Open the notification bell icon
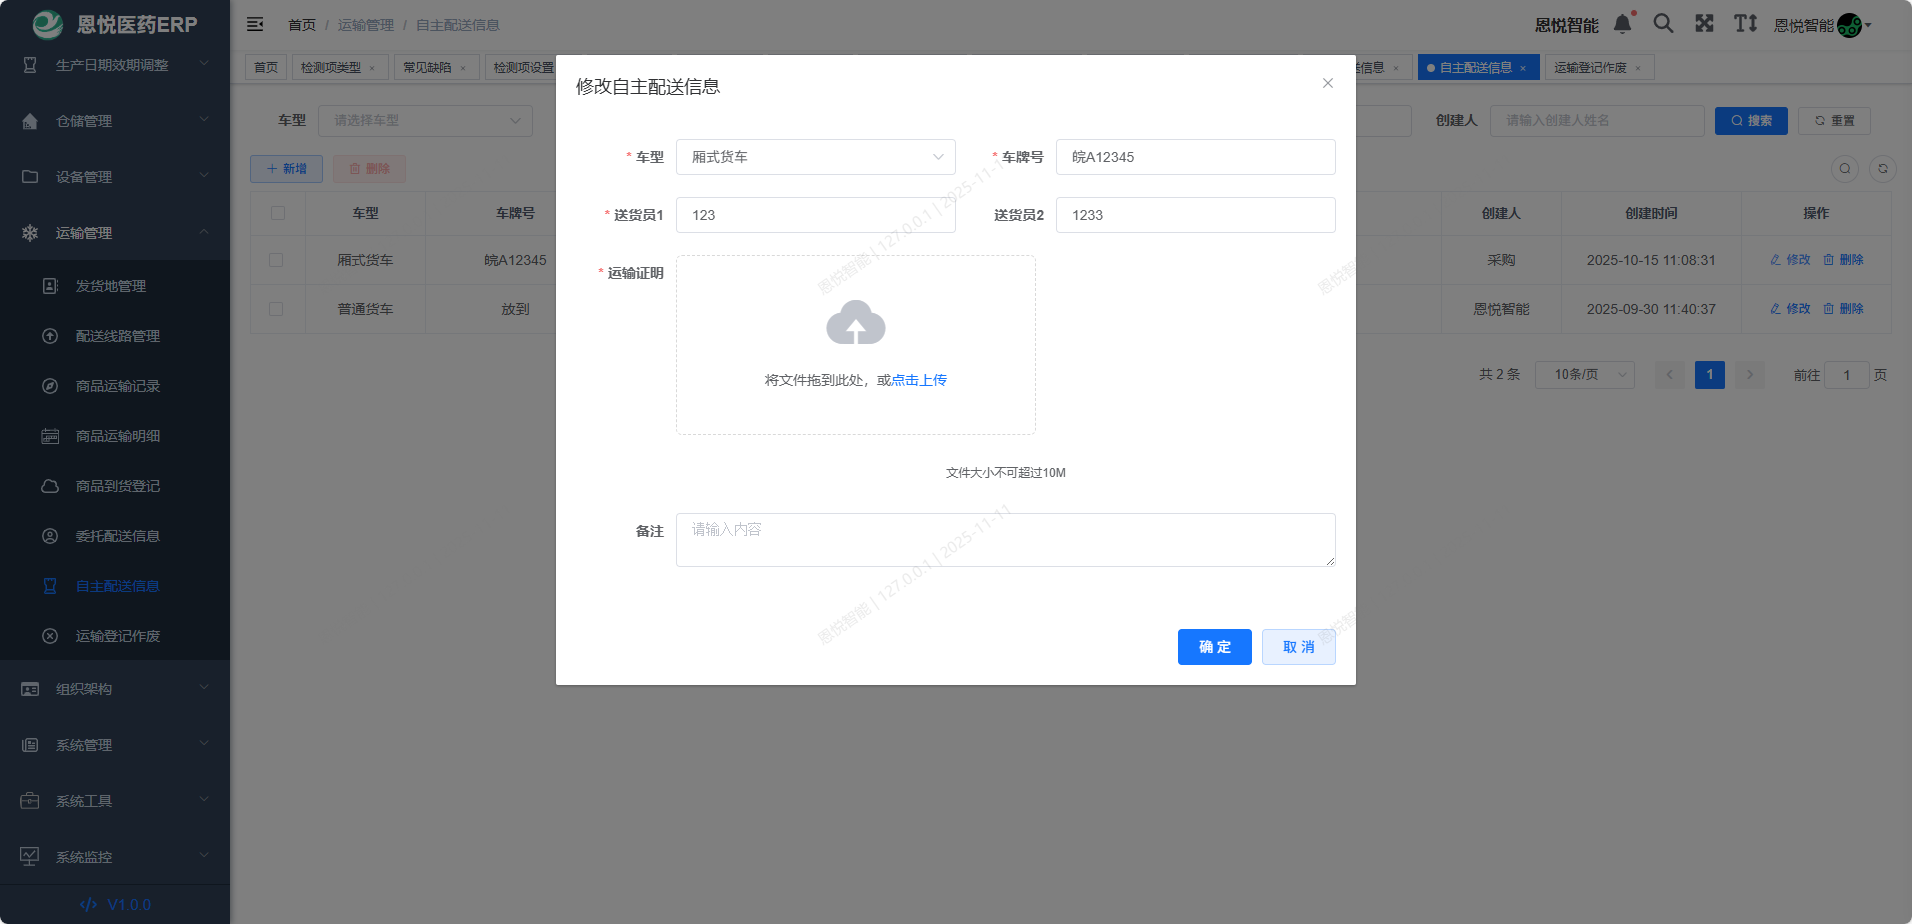This screenshot has height=924, width=1912. [1622, 24]
